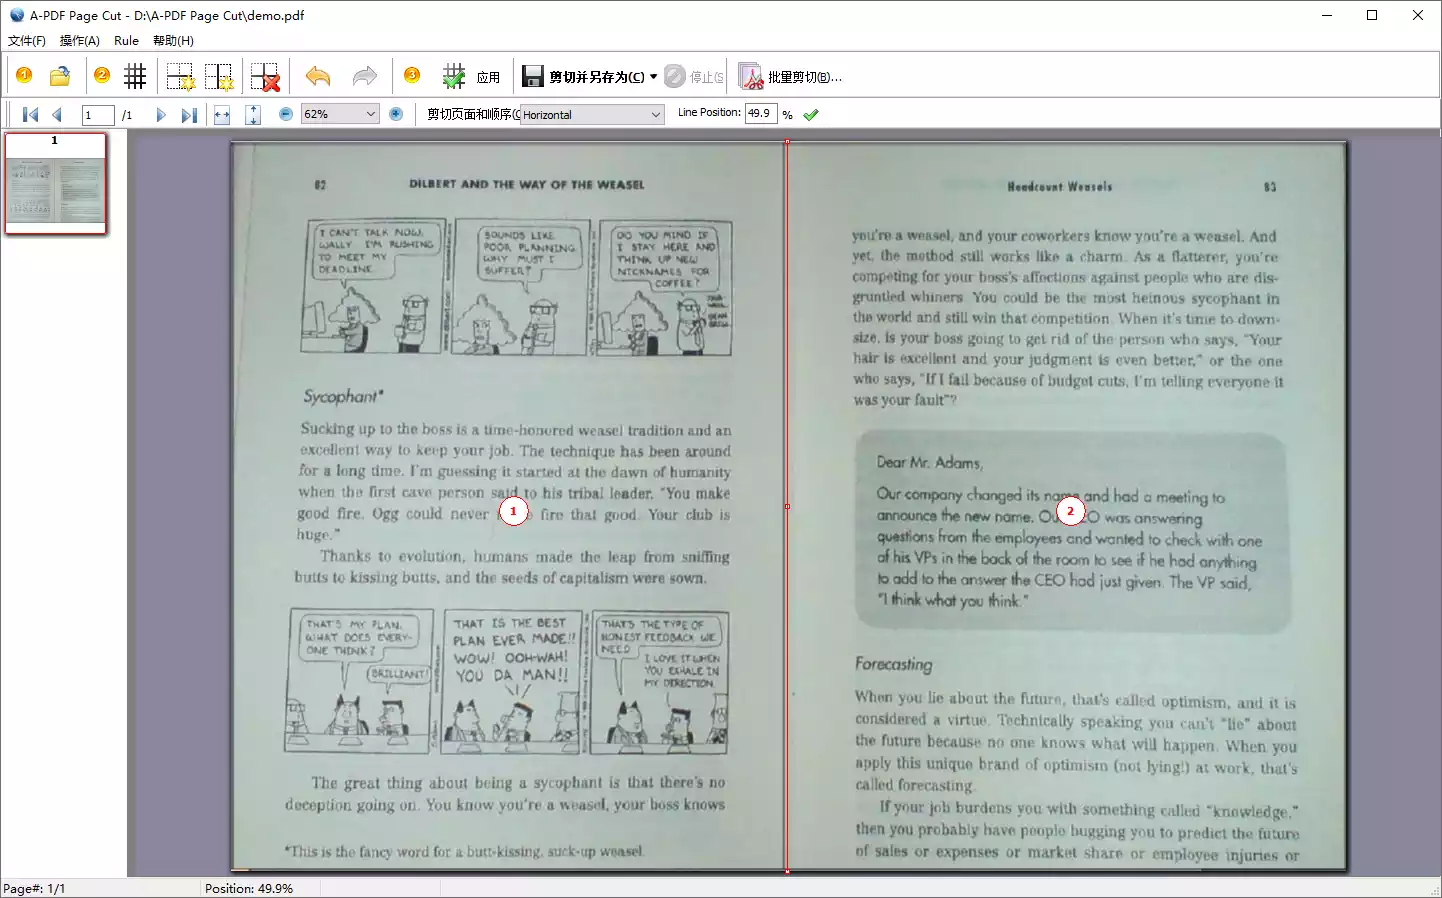This screenshot has width=1442, height=898.
Task: Click the status bar text "Page#: 1/1"
Action: click(x=34, y=888)
